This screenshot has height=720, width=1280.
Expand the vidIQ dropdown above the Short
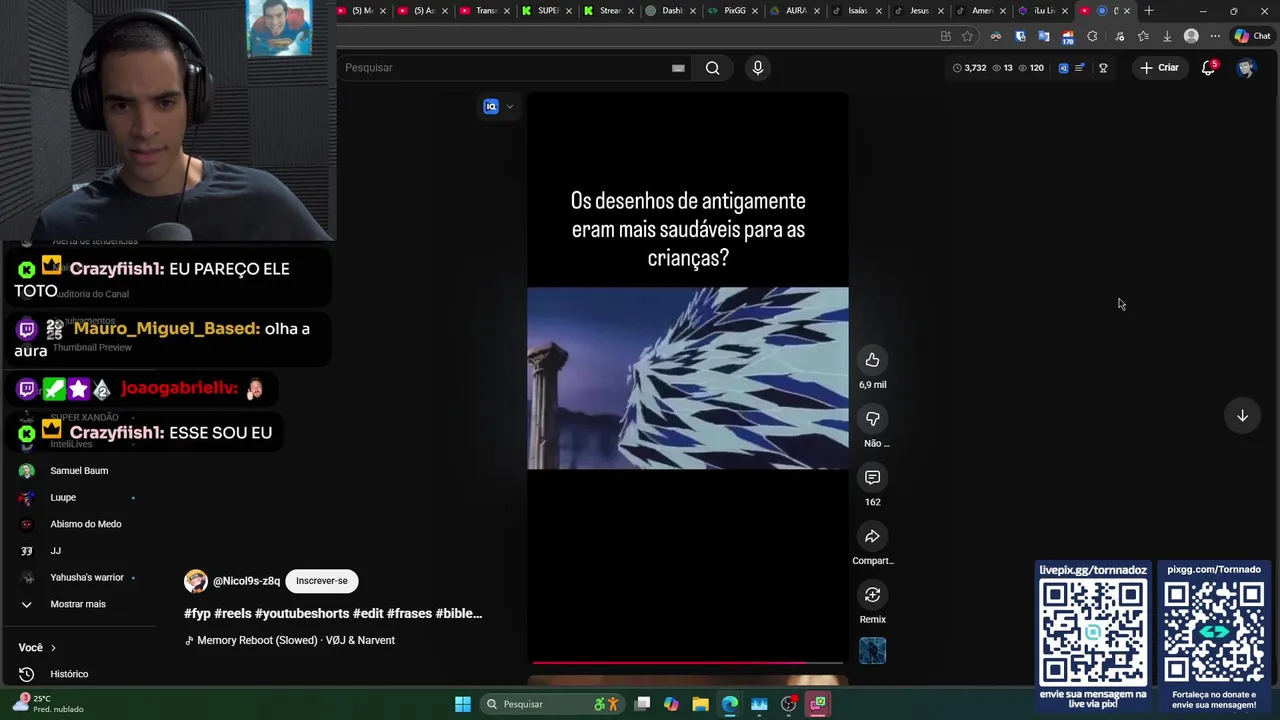pyautogui.click(x=510, y=107)
